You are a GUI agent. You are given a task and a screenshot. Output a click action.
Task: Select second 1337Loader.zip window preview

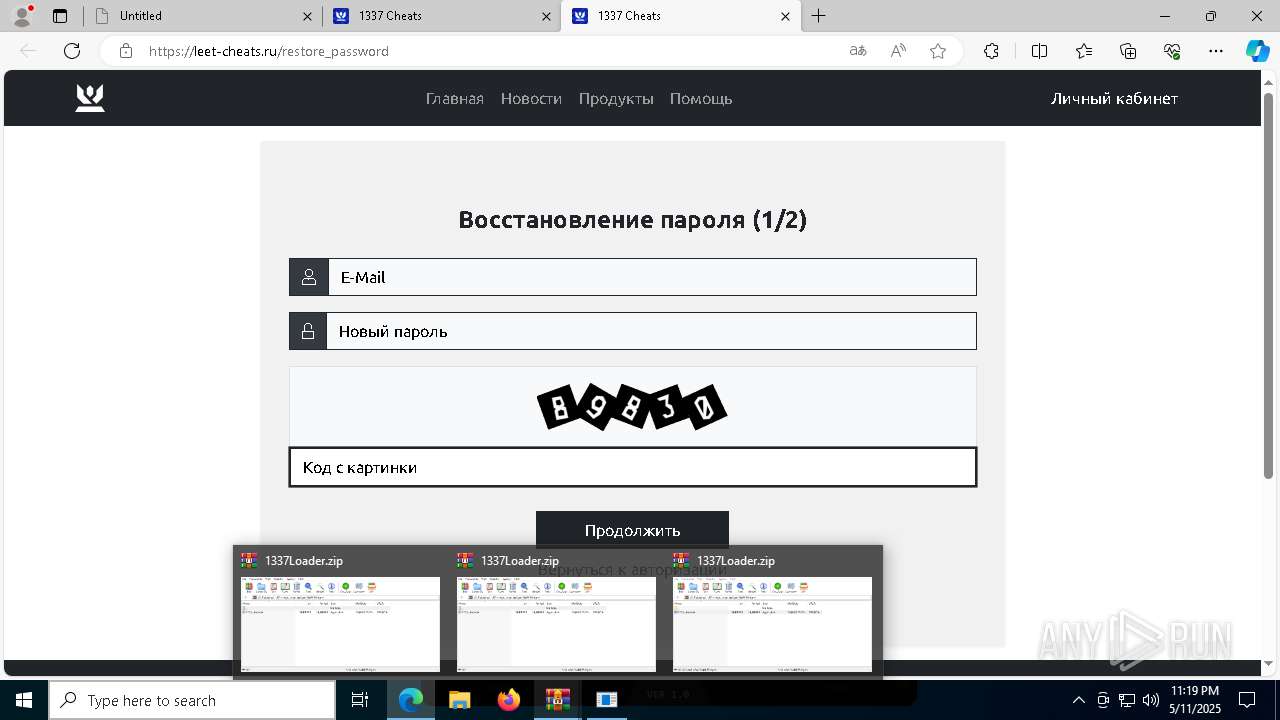(557, 612)
